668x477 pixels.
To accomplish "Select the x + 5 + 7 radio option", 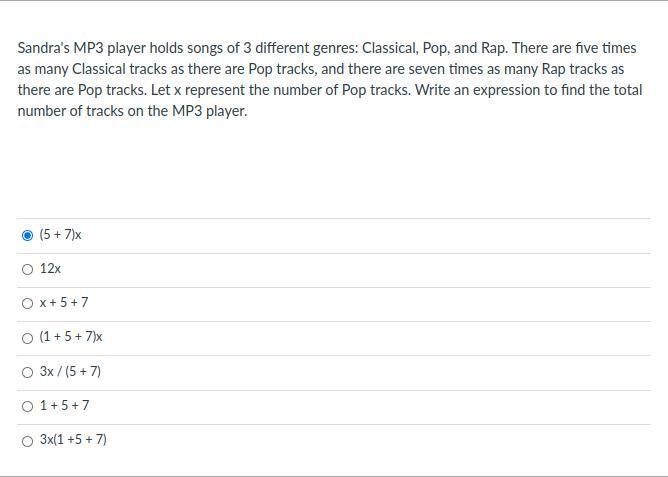I will pos(27,303).
